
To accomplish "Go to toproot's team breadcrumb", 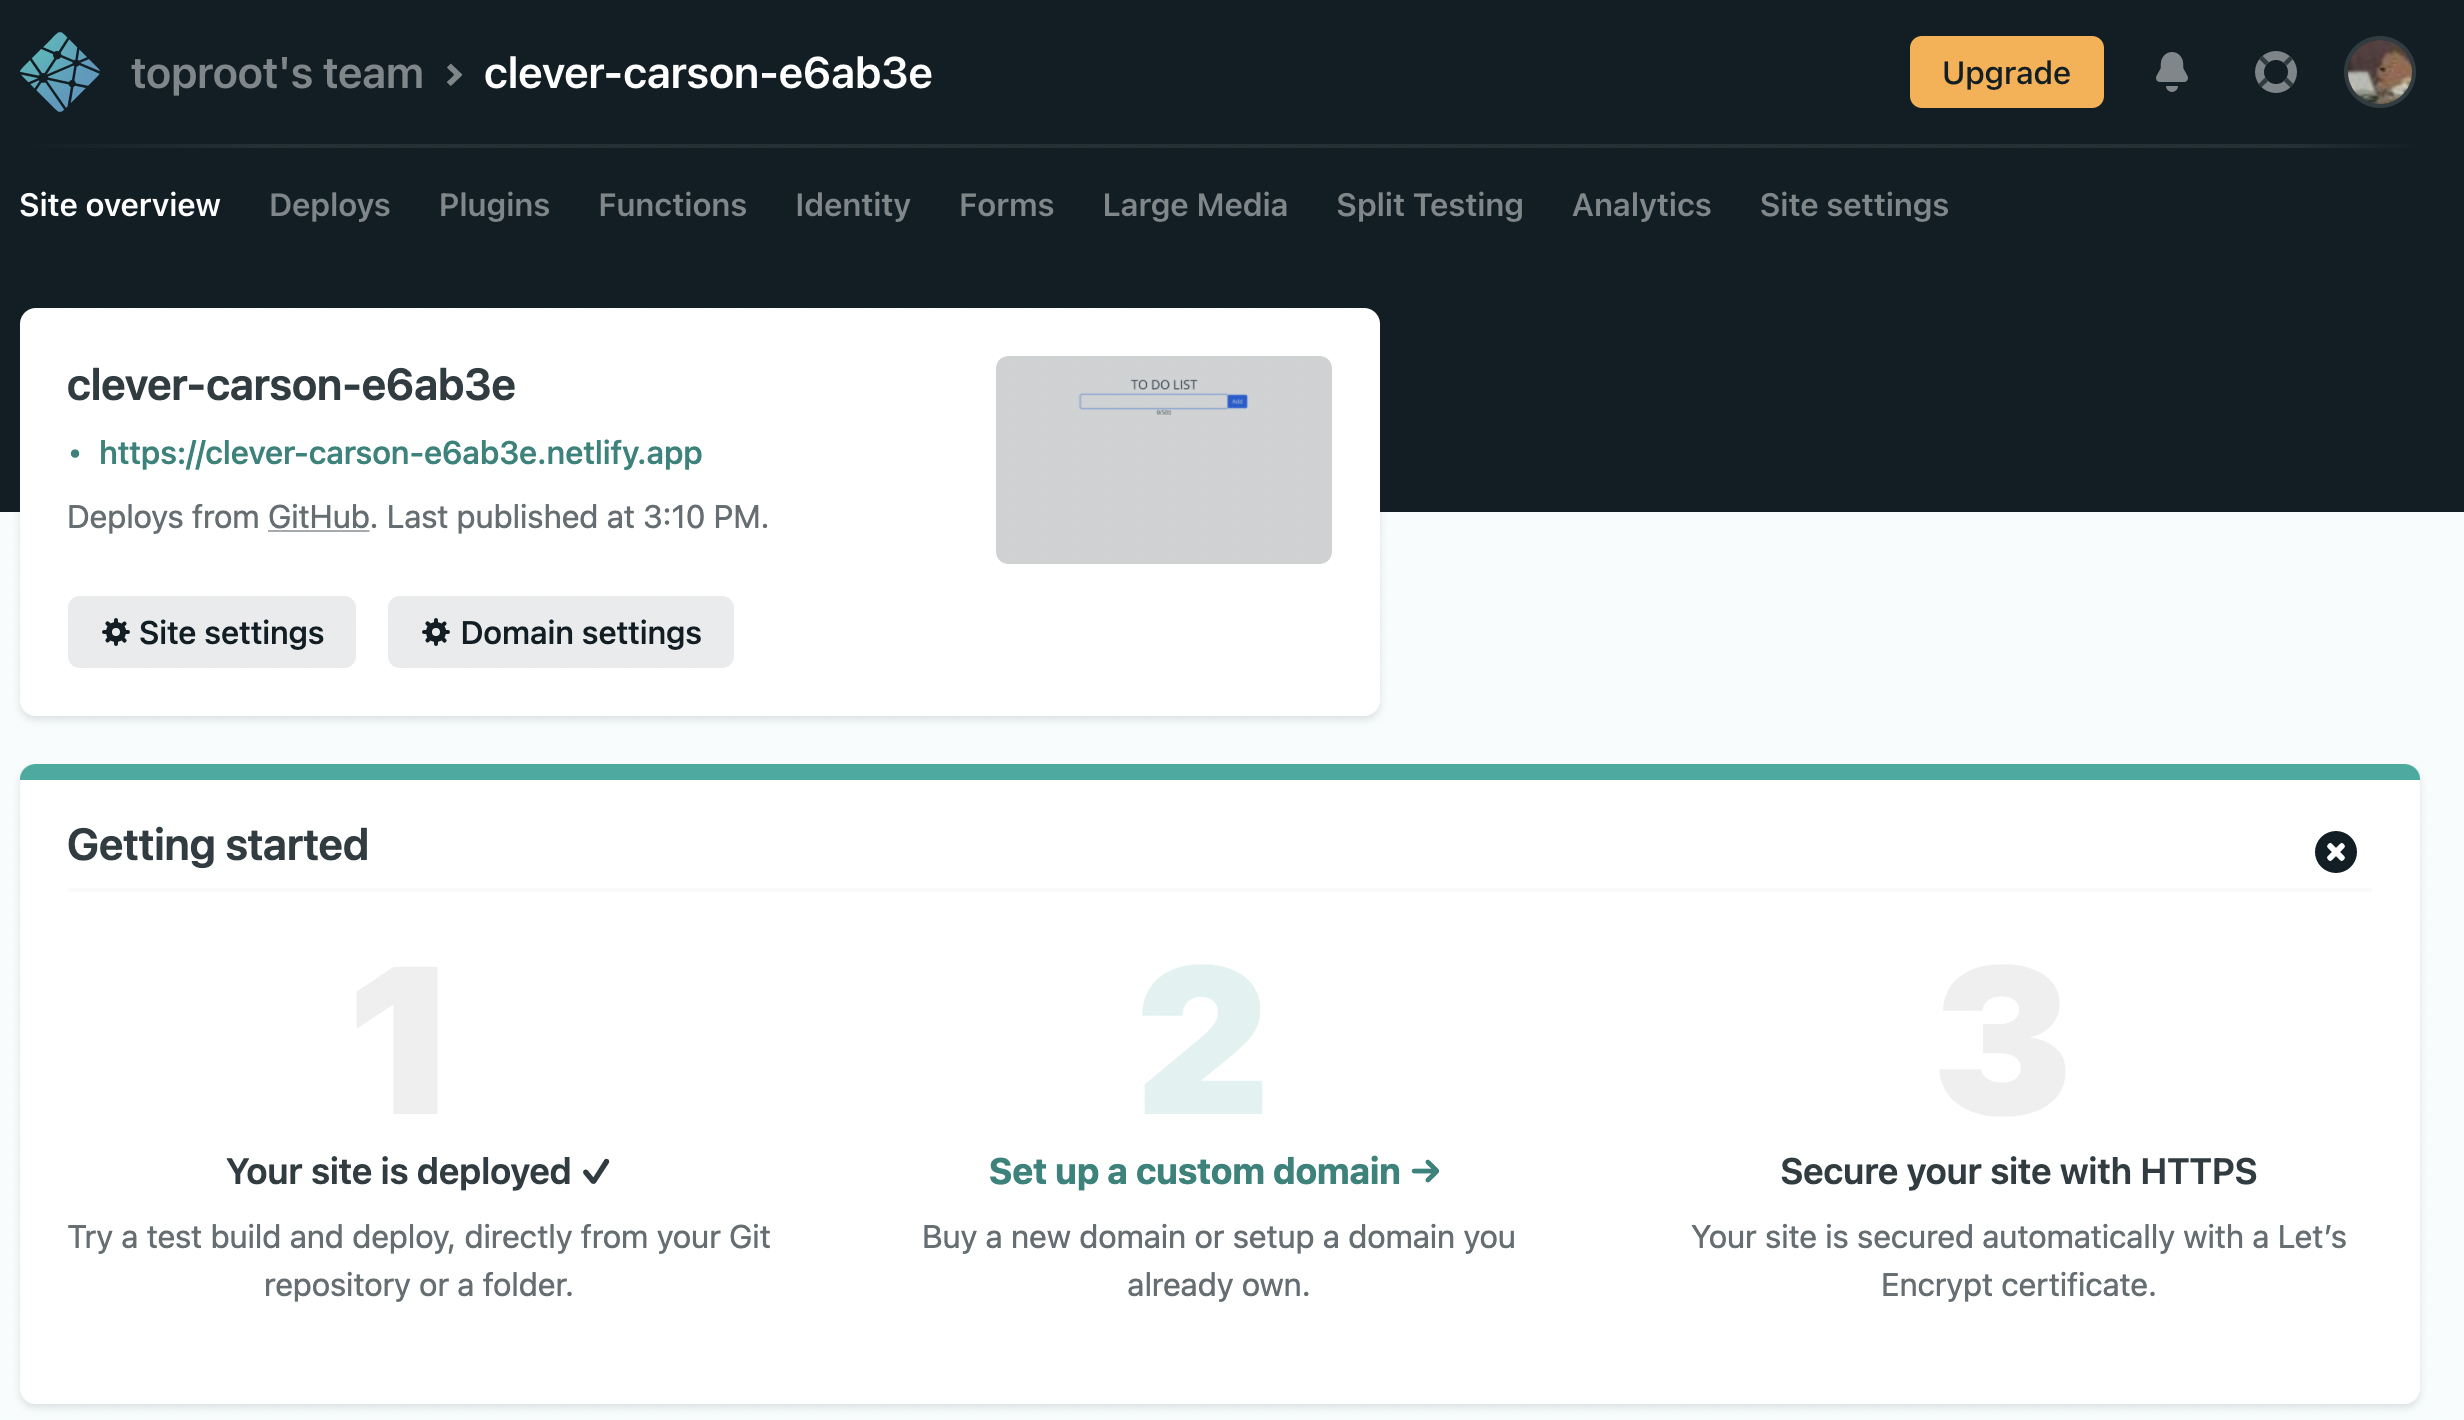I will [x=277, y=73].
